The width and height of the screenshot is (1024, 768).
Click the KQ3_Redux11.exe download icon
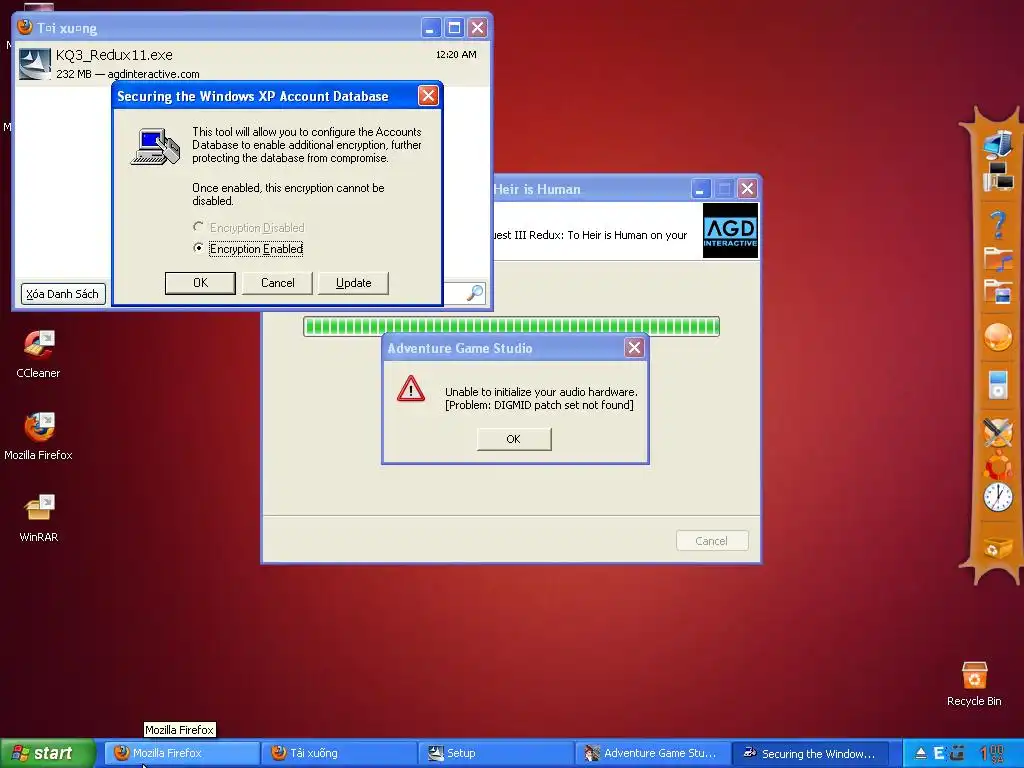(35, 64)
